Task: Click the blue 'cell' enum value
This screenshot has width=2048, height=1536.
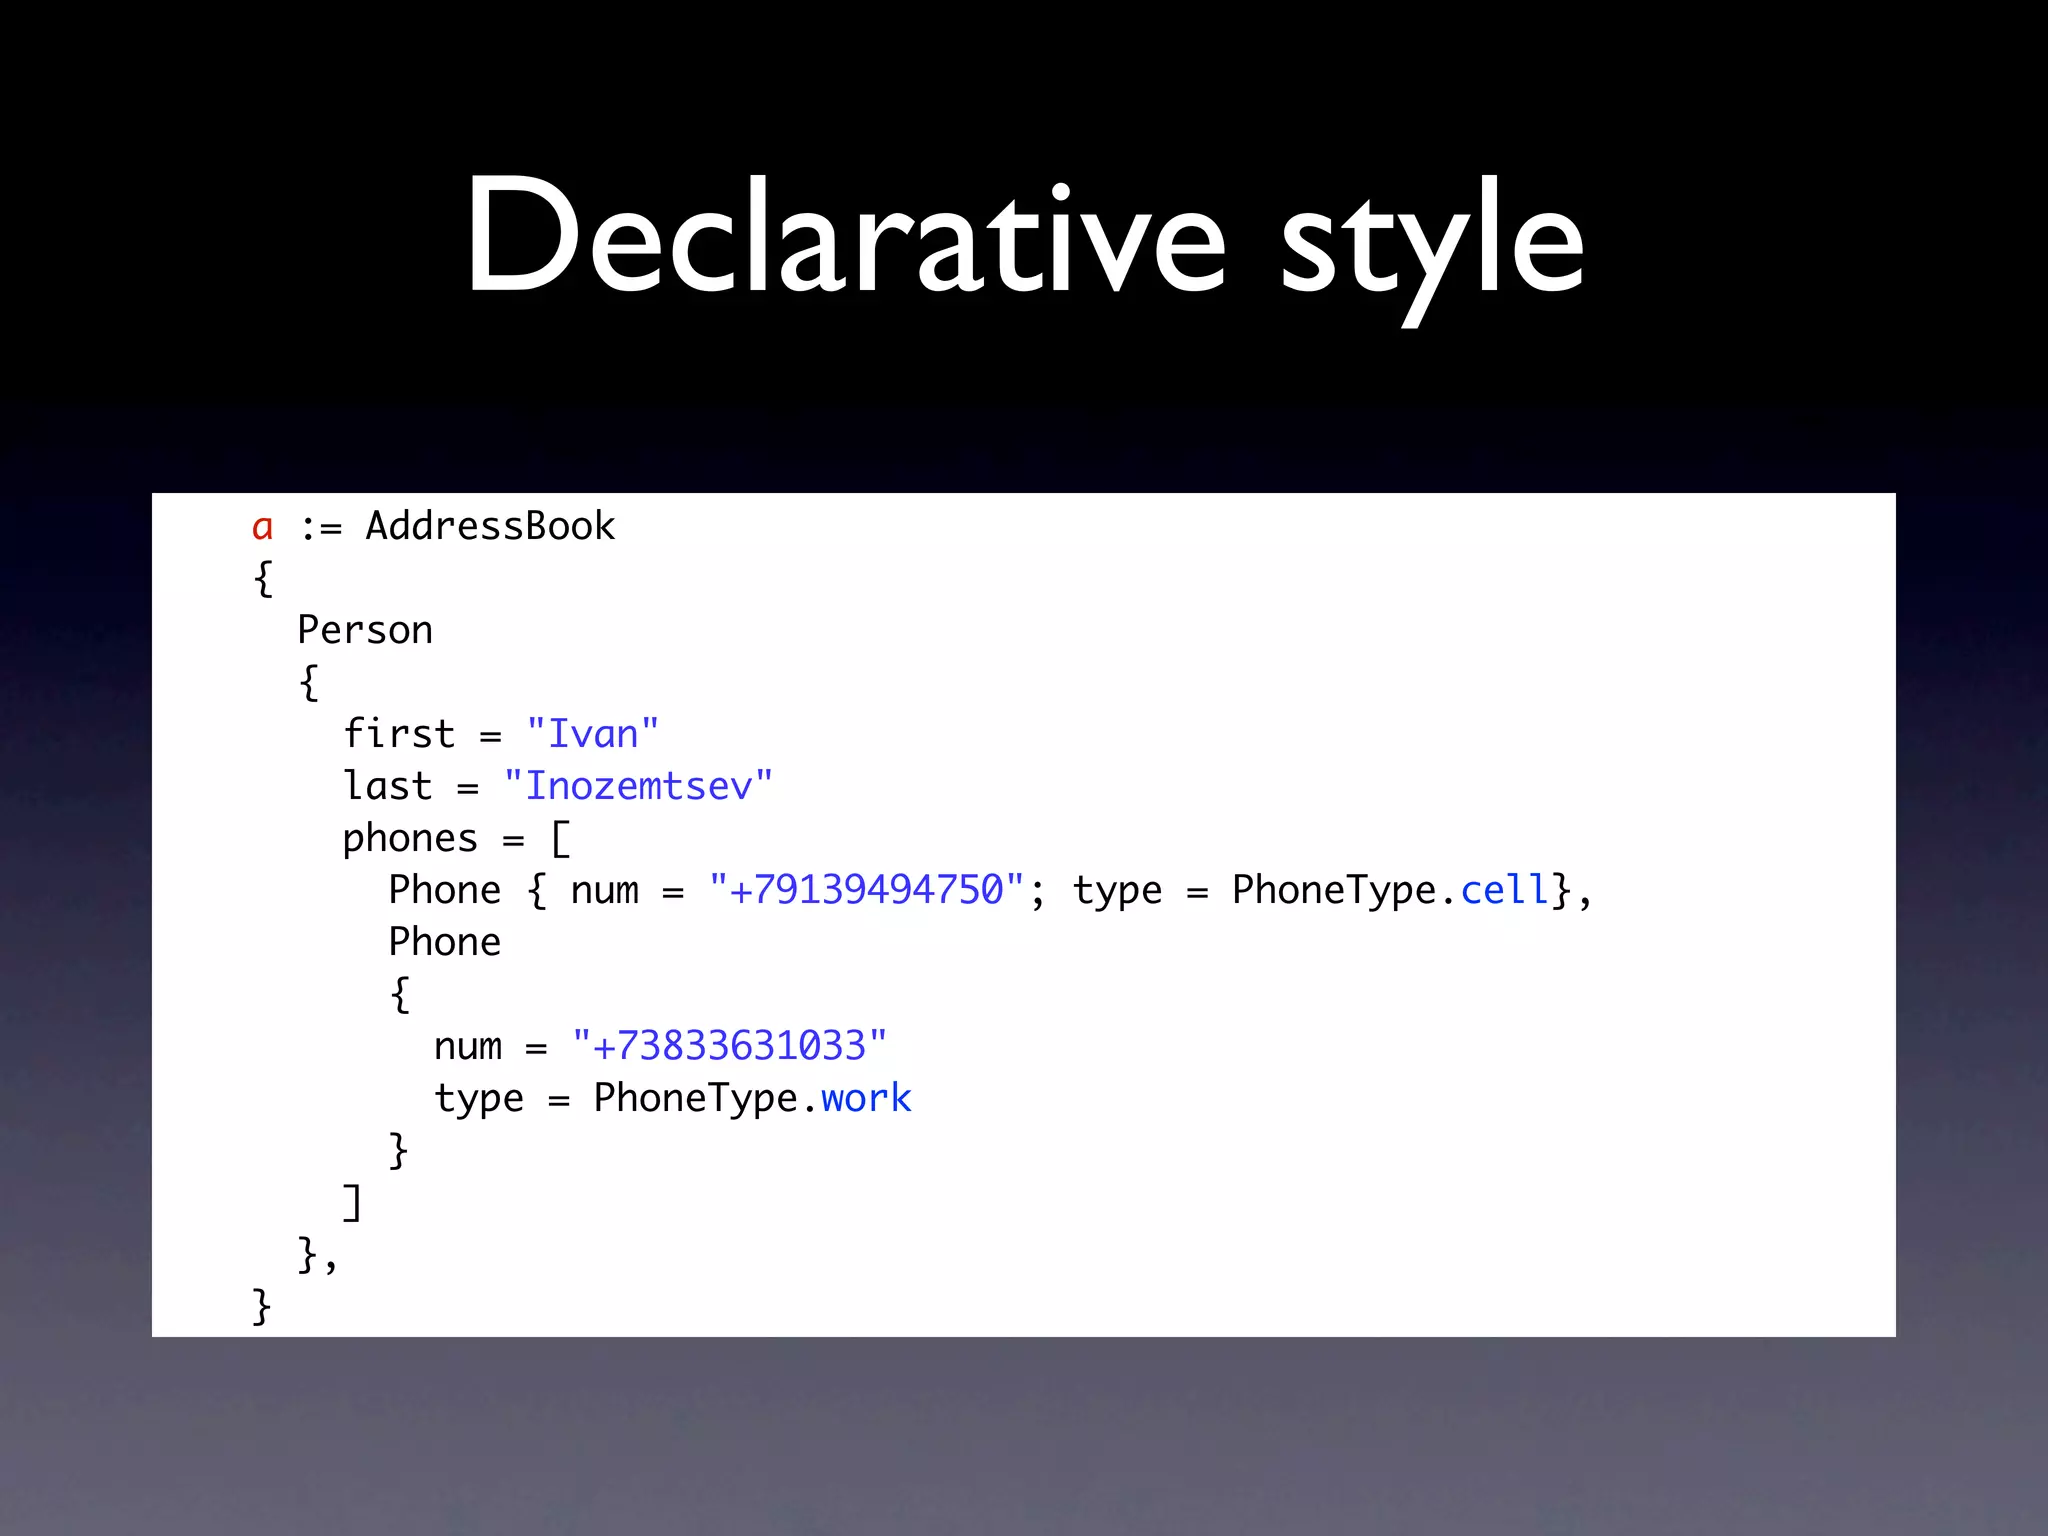Action: tap(1505, 890)
